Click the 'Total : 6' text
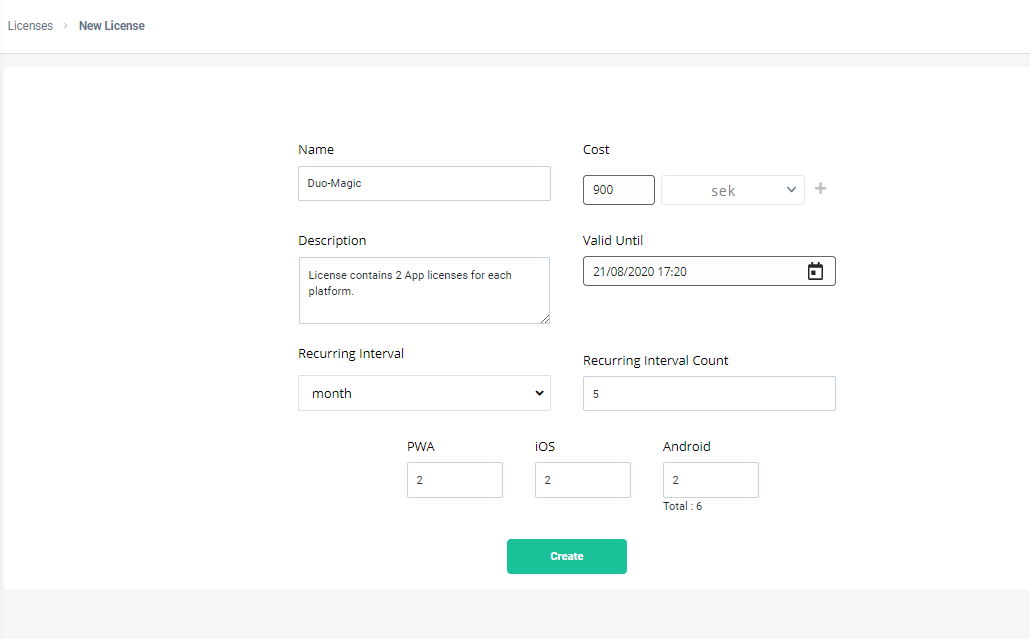 pyautogui.click(x=683, y=506)
